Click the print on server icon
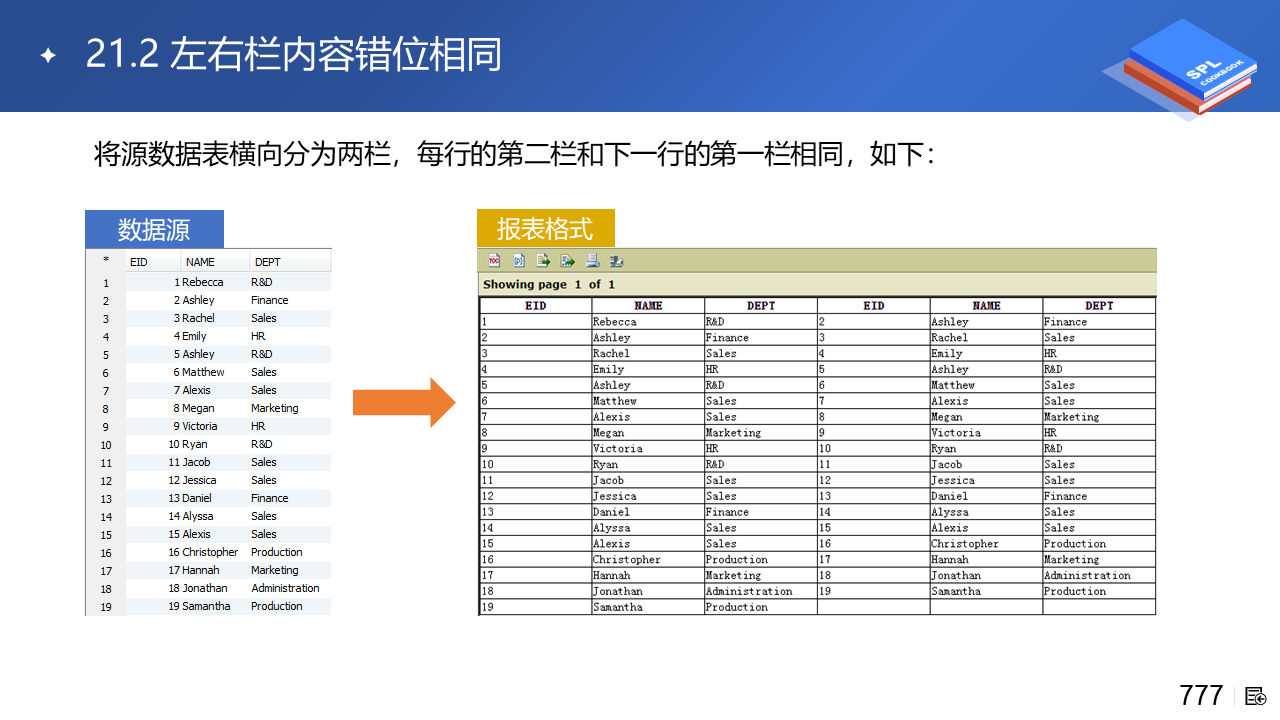The width and height of the screenshot is (1280, 720). coord(616,261)
